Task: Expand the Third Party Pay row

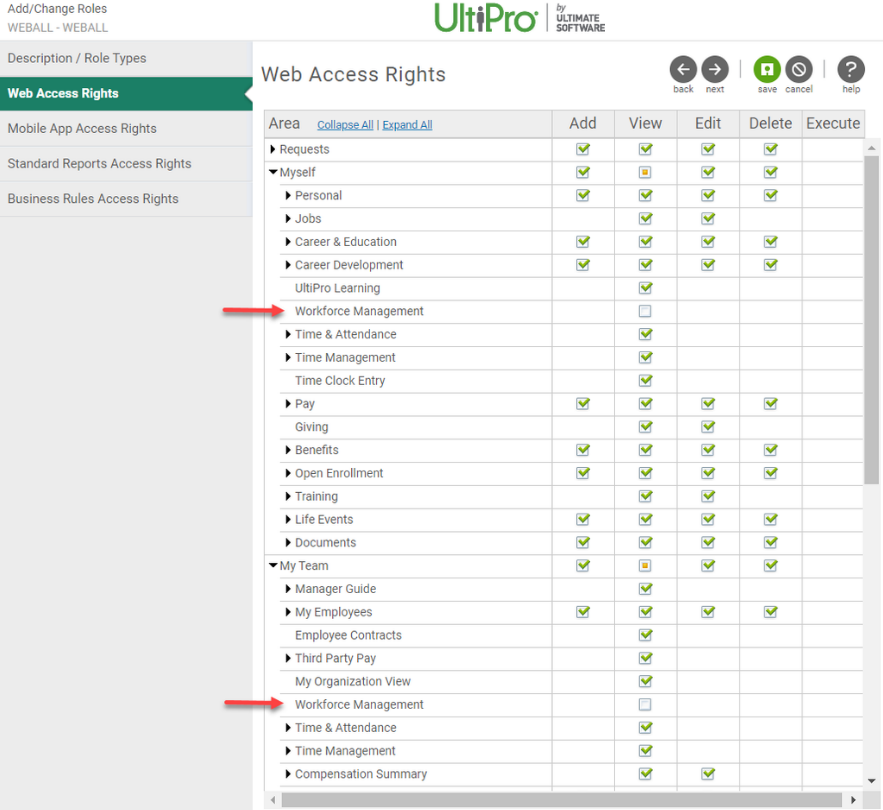Action: point(288,658)
